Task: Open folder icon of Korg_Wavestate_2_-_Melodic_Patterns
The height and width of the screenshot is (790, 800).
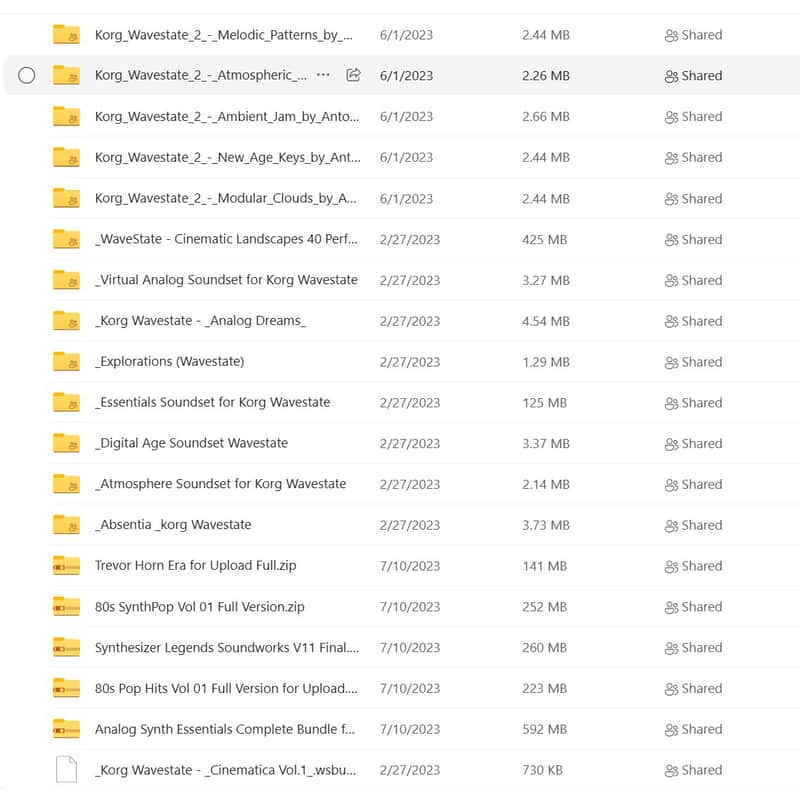Action: [x=66, y=34]
